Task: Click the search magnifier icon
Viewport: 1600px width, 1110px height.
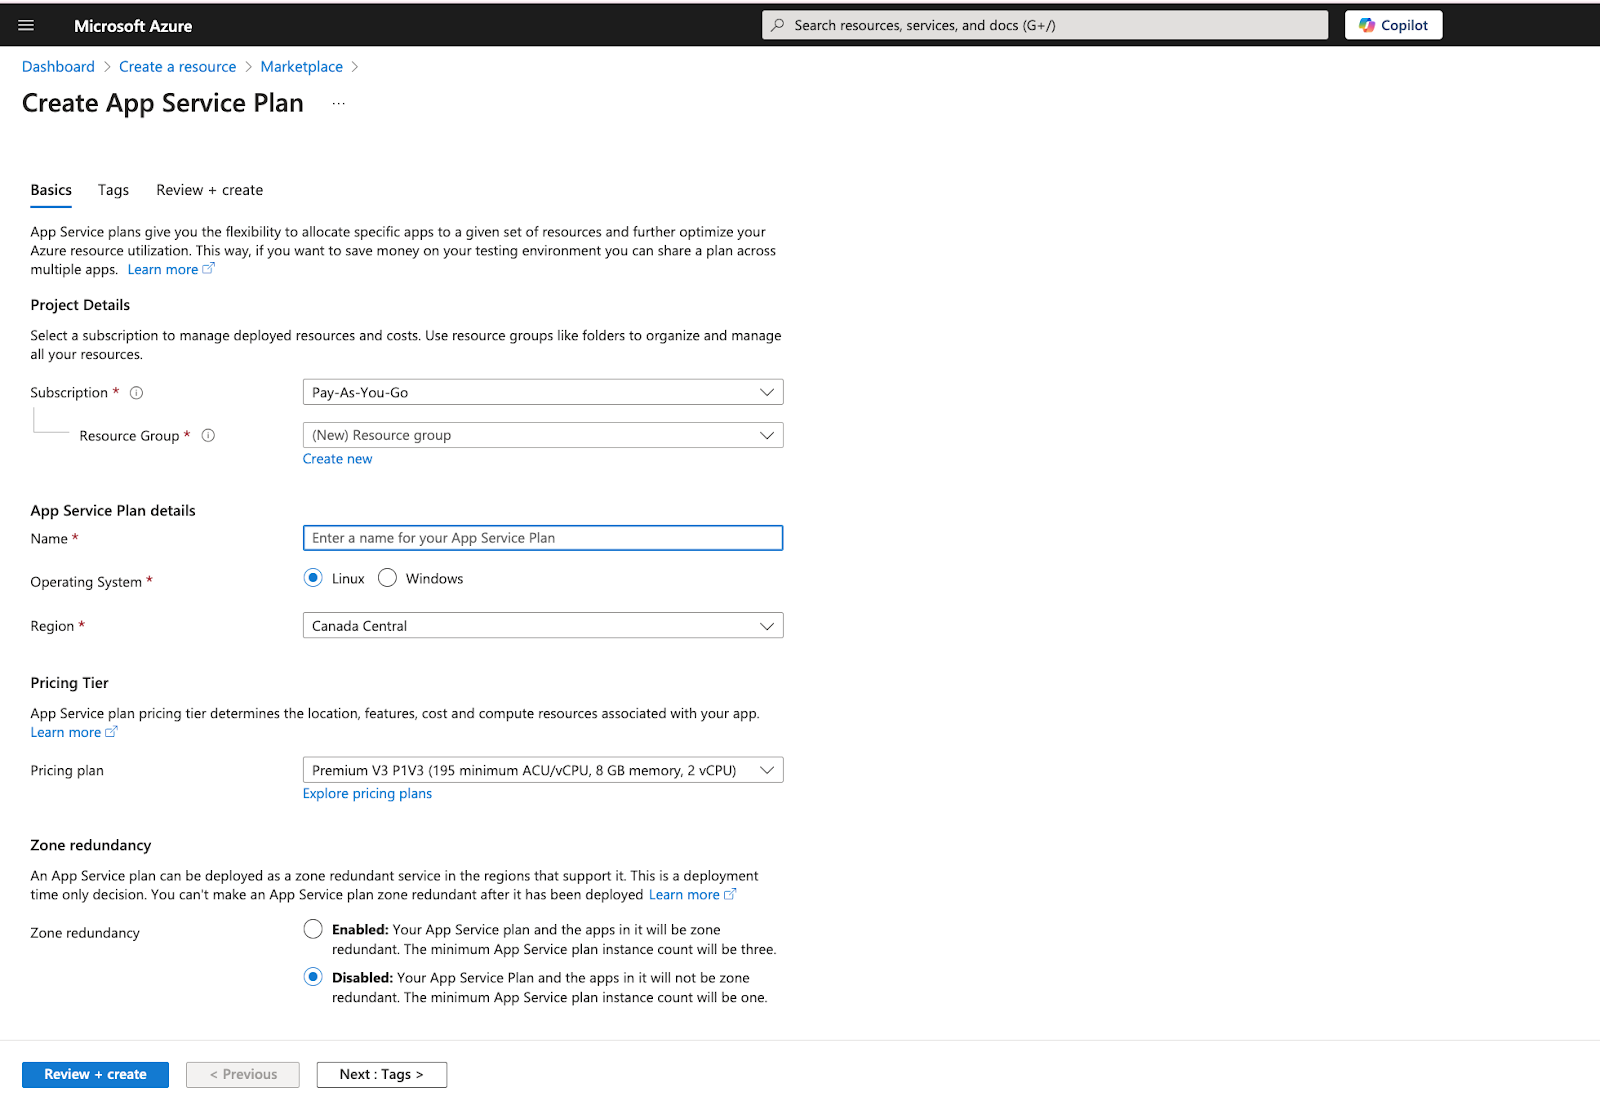Action: pyautogui.click(x=778, y=25)
